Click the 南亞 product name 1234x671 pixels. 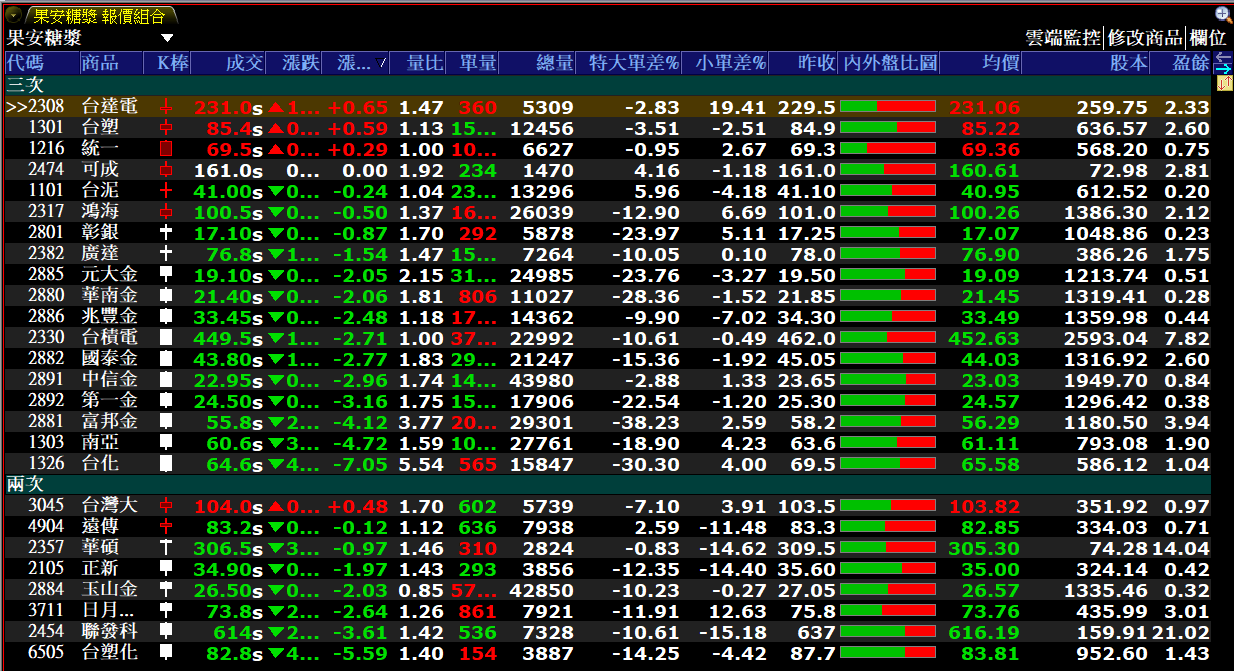pyautogui.click(x=101, y=443)
